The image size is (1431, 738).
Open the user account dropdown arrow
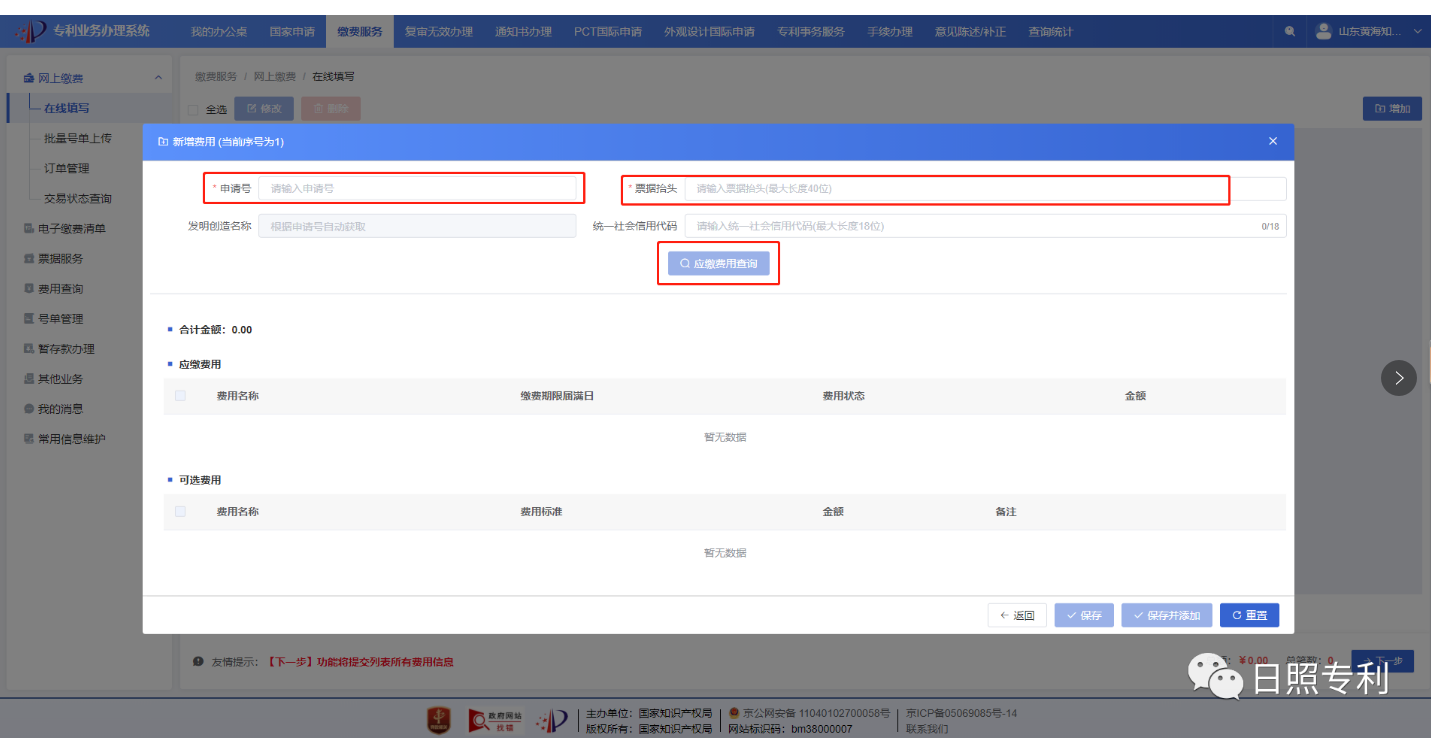(1417, 32)
